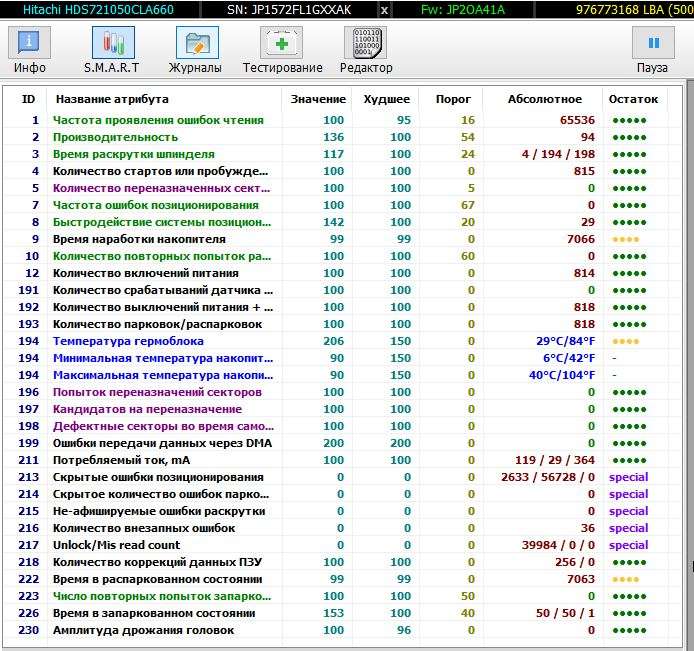Click temperature value 29°C/84°F
Image resolution: width=694 pixels, height=651 pixels.
[x=566, y=341]
